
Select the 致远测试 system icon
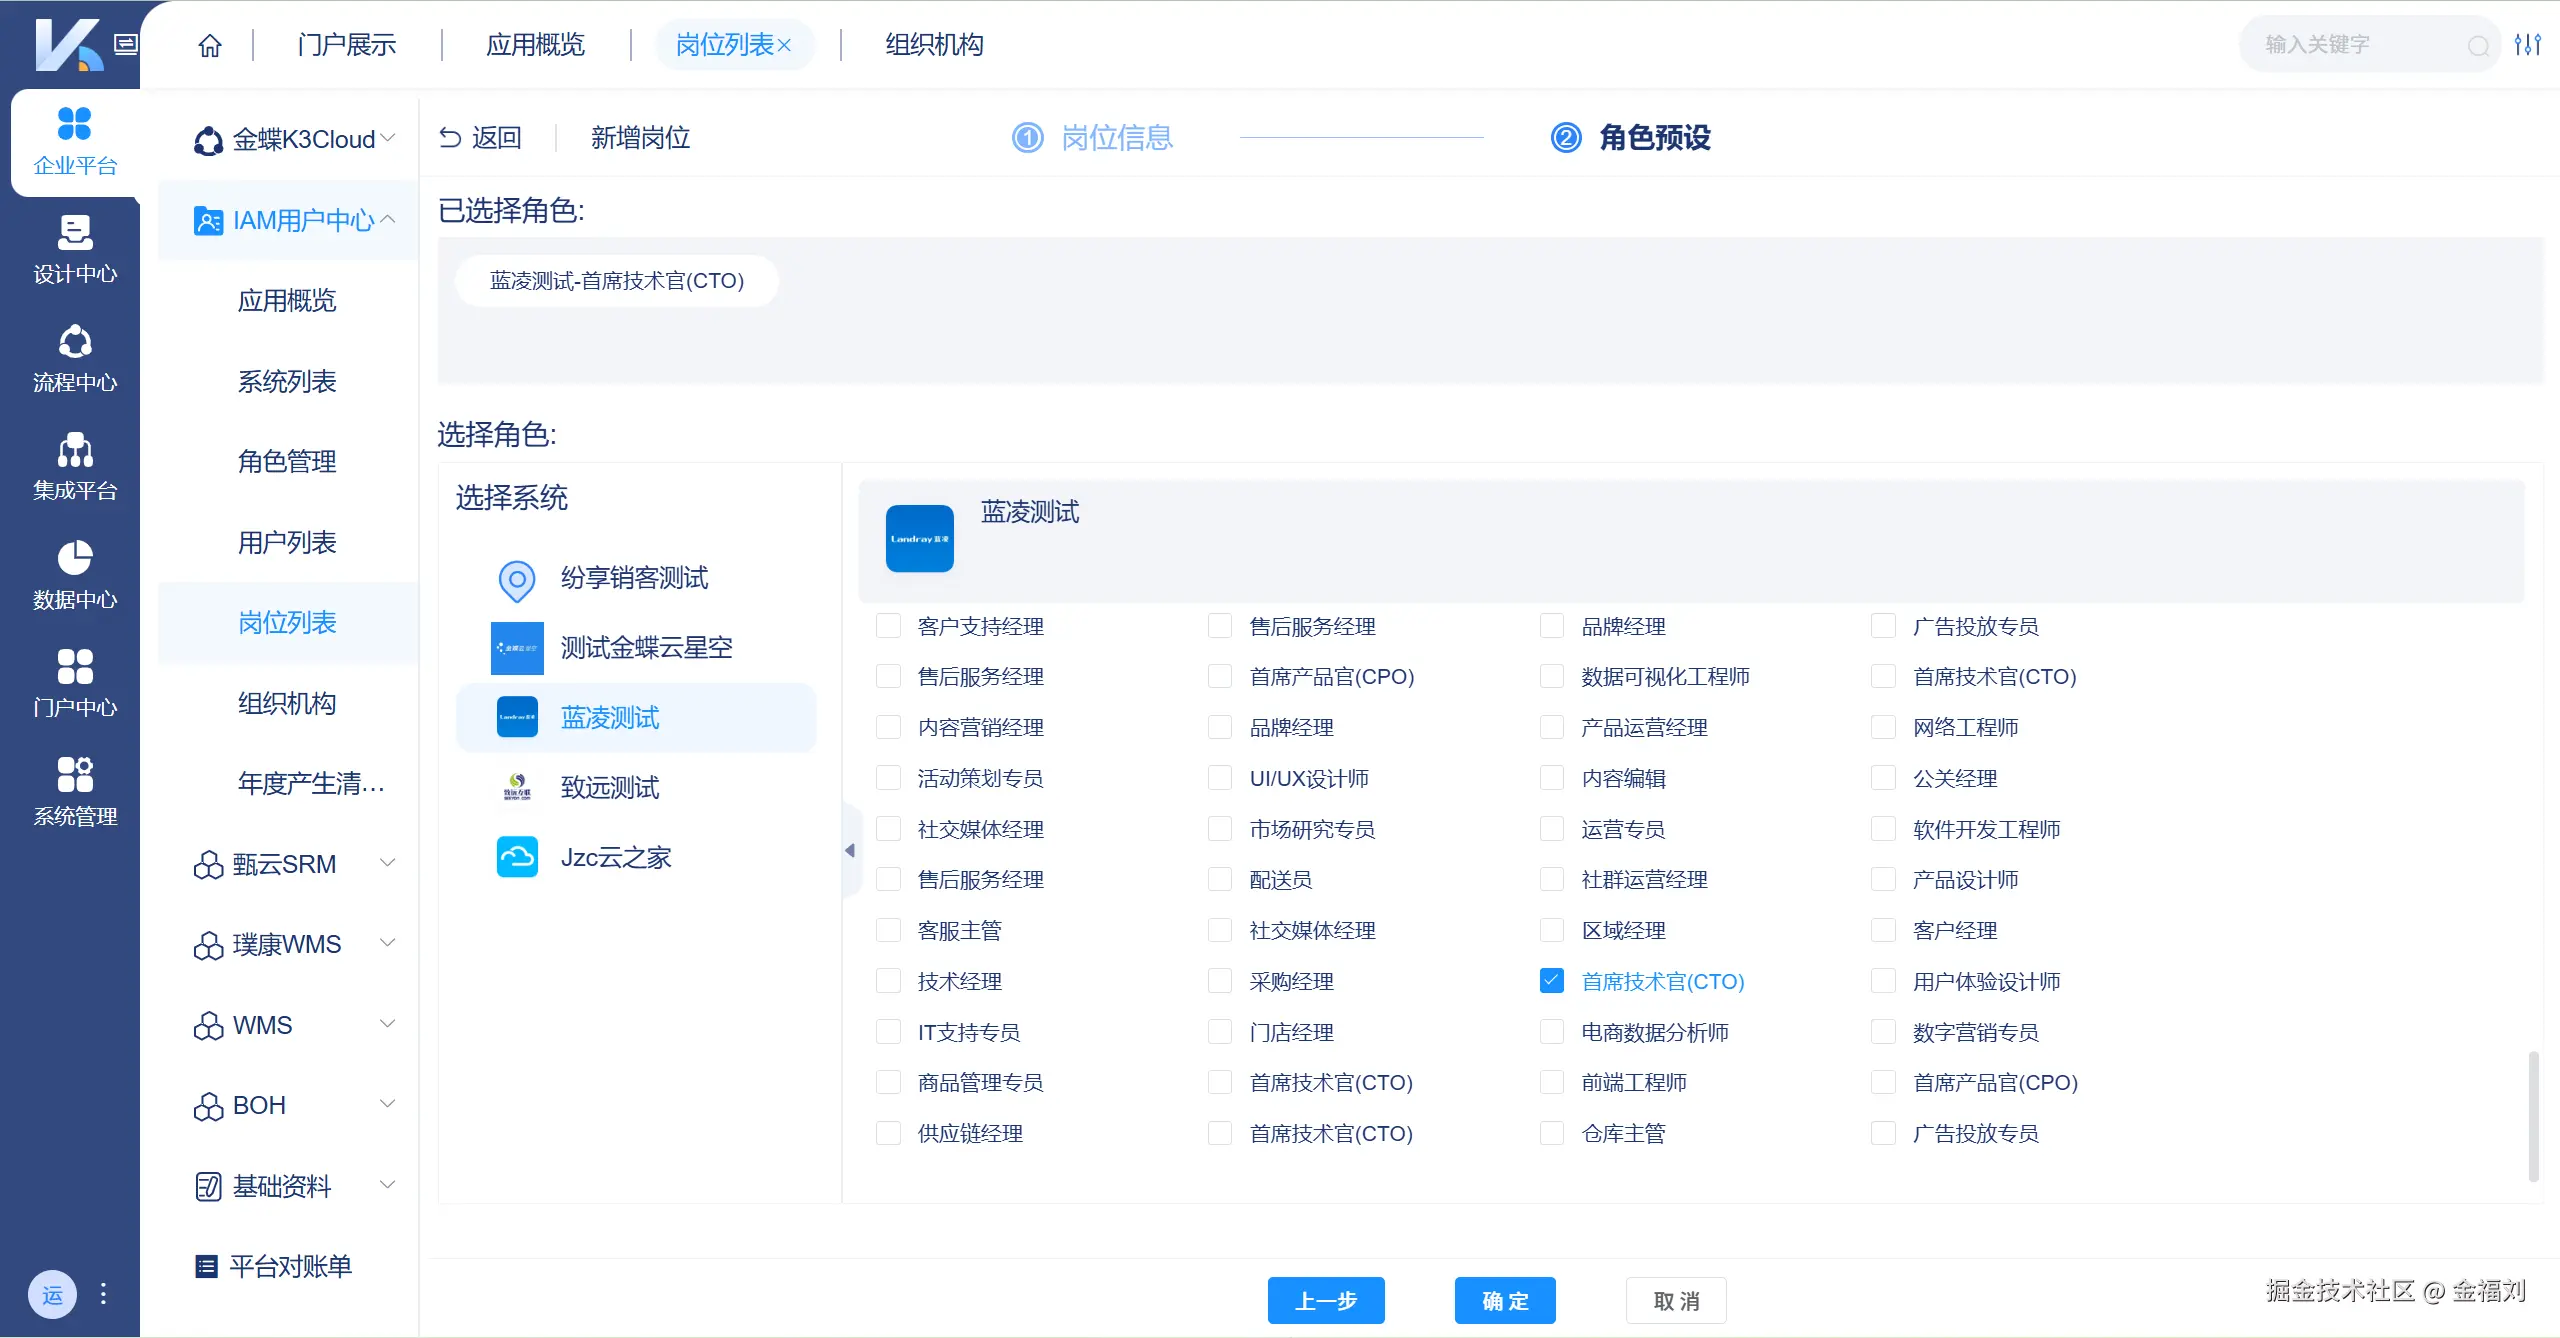pyautogui.click(x=516, y=787)
